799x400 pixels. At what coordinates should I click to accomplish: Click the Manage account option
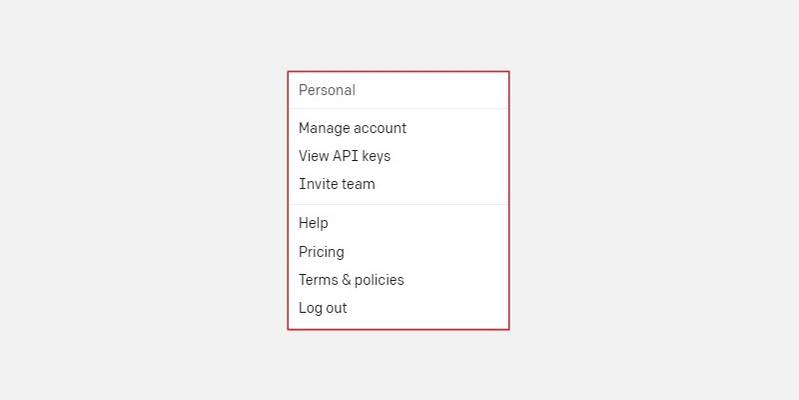click(352, 128)
